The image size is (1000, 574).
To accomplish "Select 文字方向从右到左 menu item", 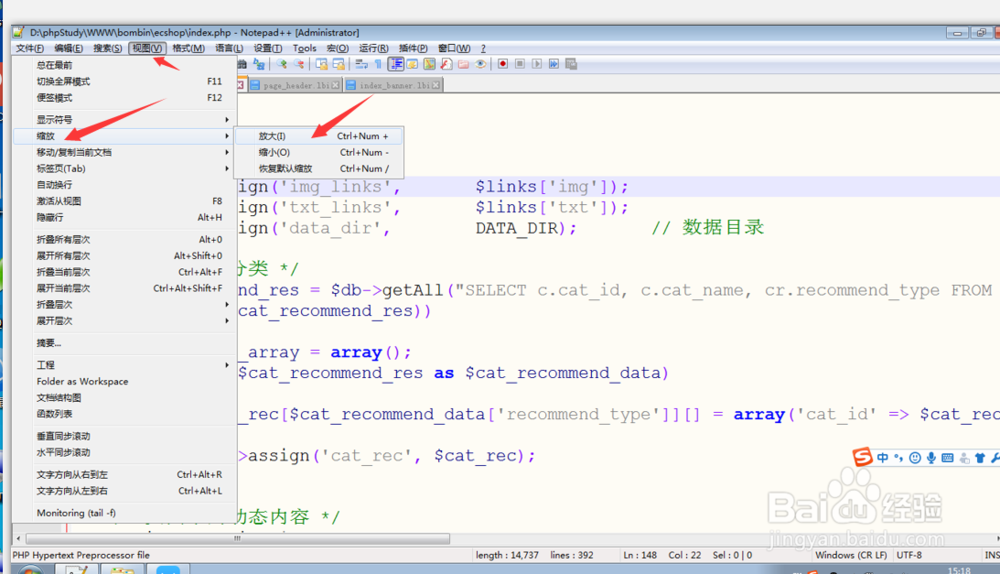I will 125,475.
